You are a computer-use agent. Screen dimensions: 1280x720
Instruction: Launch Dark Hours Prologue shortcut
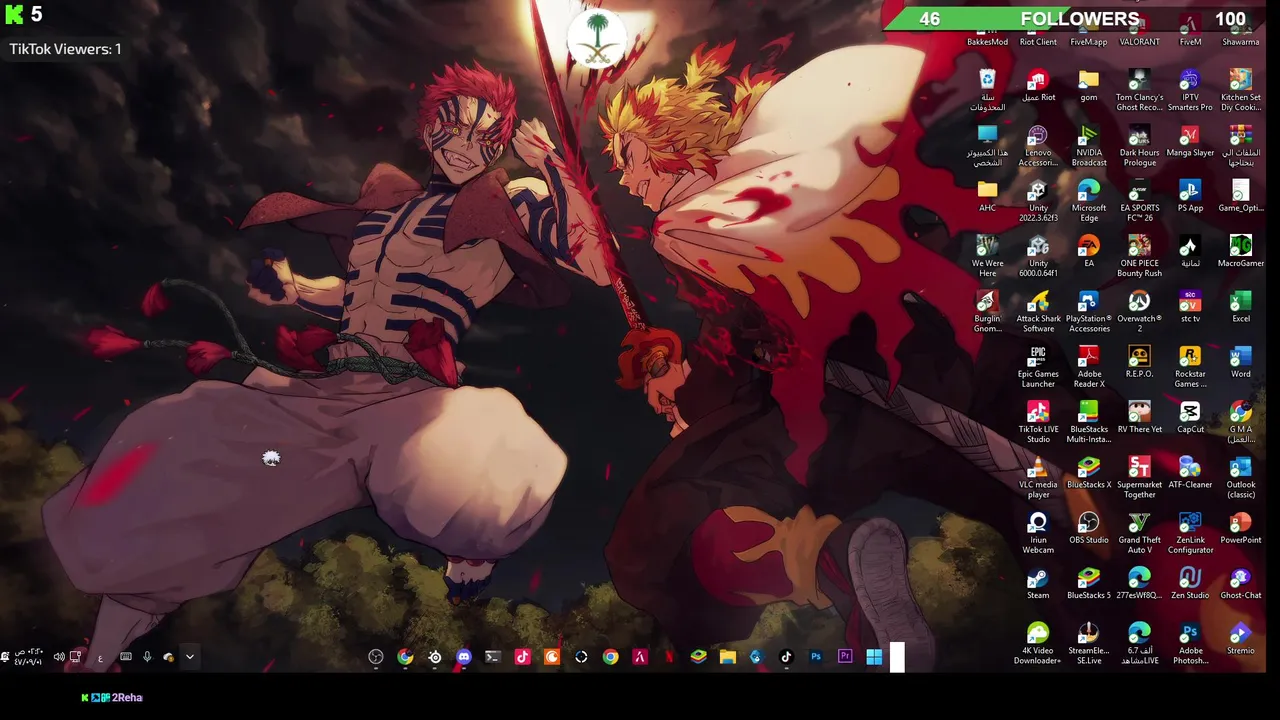1139,145
